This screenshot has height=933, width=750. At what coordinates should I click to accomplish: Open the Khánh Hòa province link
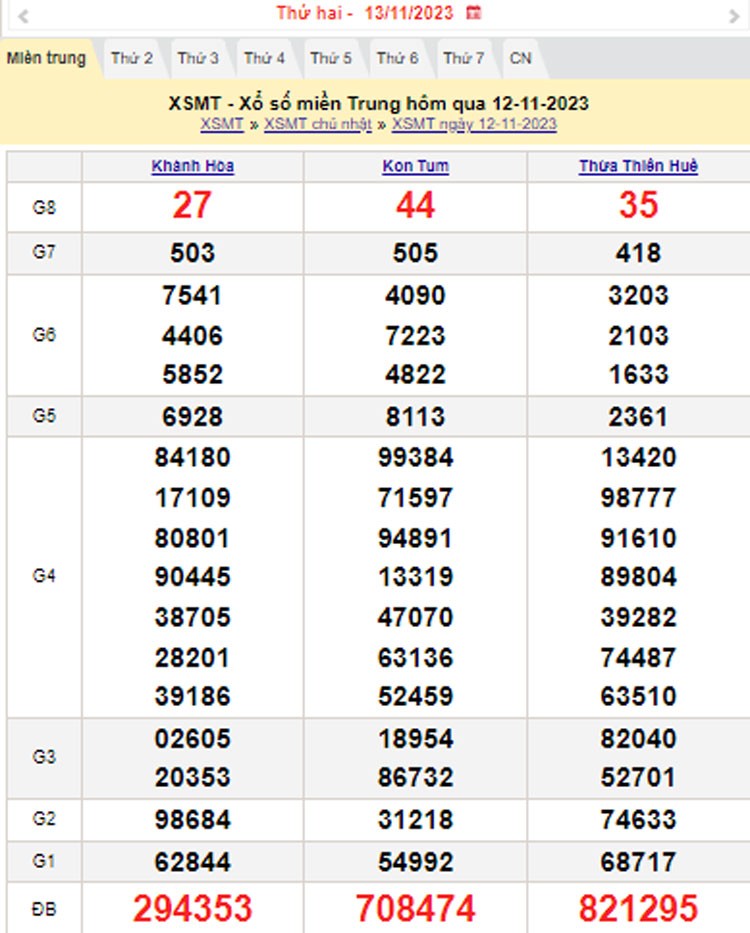tap(193, 166)
